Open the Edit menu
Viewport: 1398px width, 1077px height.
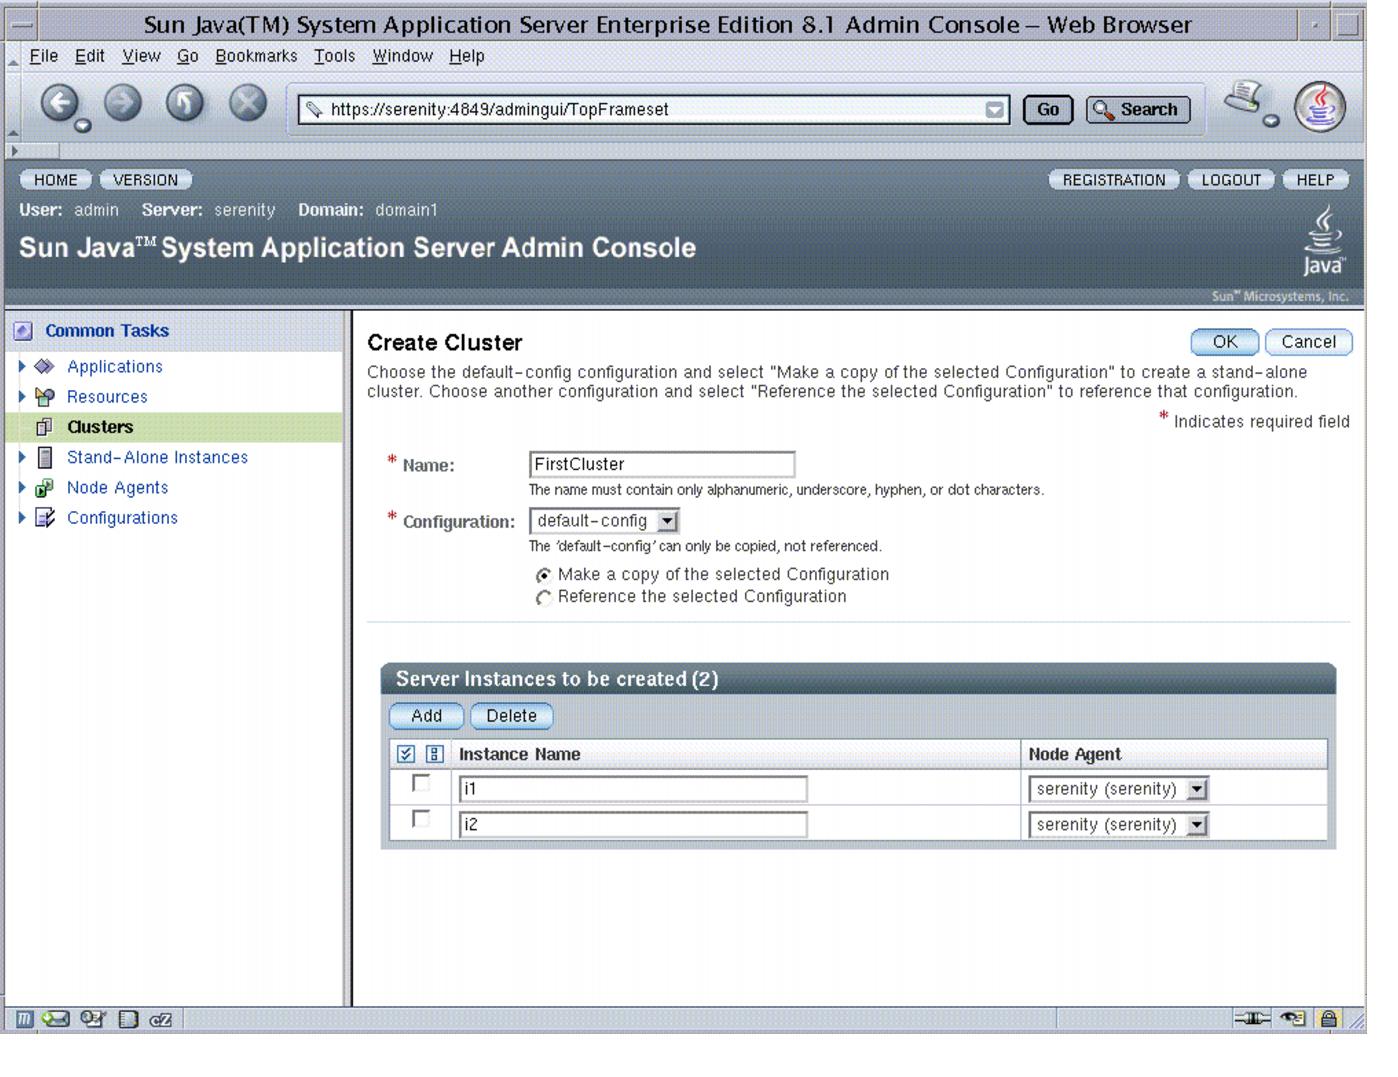(x=90, y=56)
